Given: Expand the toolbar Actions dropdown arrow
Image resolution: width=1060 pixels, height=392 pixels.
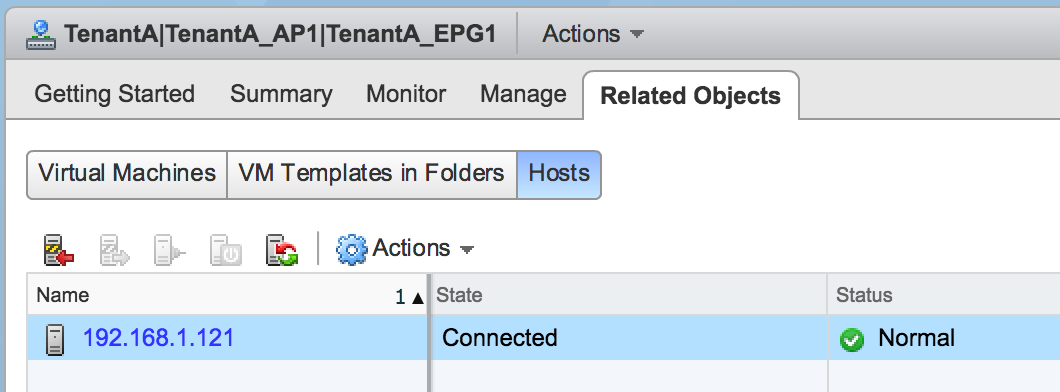Looking at the screenshot, I should 466,249.
